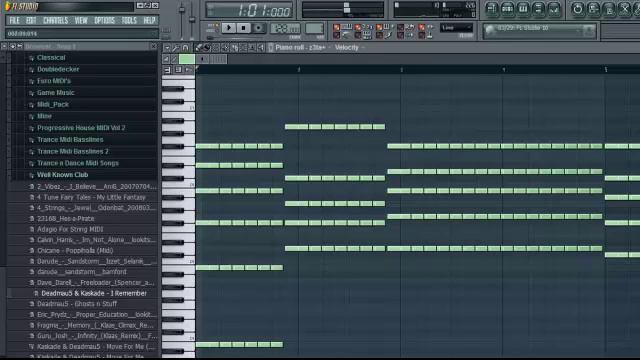
Task: Expand the Progressive House MIDI Vol 2 folder
Action: (x=81, y=128)
